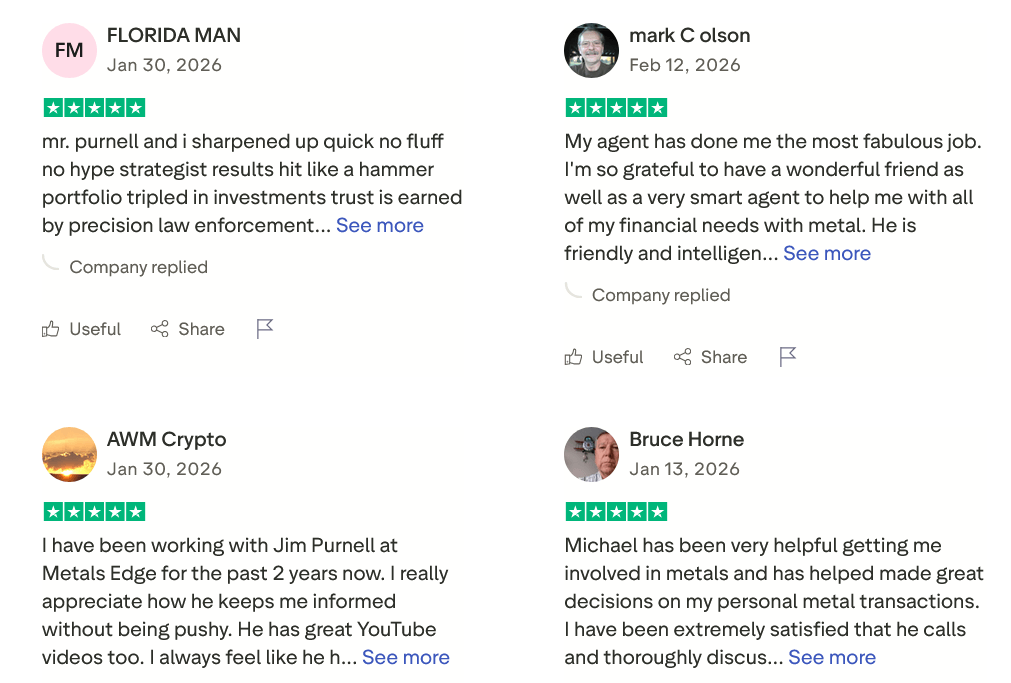Viewport: 1011px width, 683px height.
Task: Show the company reply on mark C olson's review
Action: pyautogui.click(x=661, y=294)
